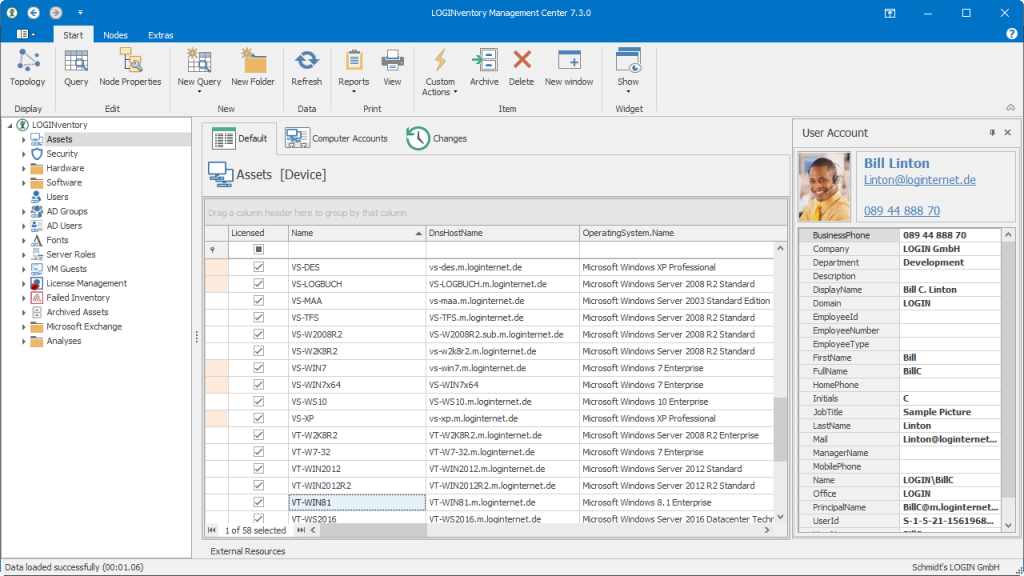Select Security node in tree
The width and height of the screenshot is (1024, 576).
tap(62, 153)
